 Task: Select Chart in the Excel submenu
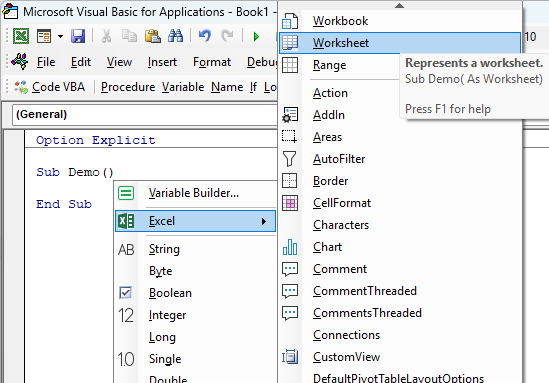pyautogui.click(x=400, y=247)
